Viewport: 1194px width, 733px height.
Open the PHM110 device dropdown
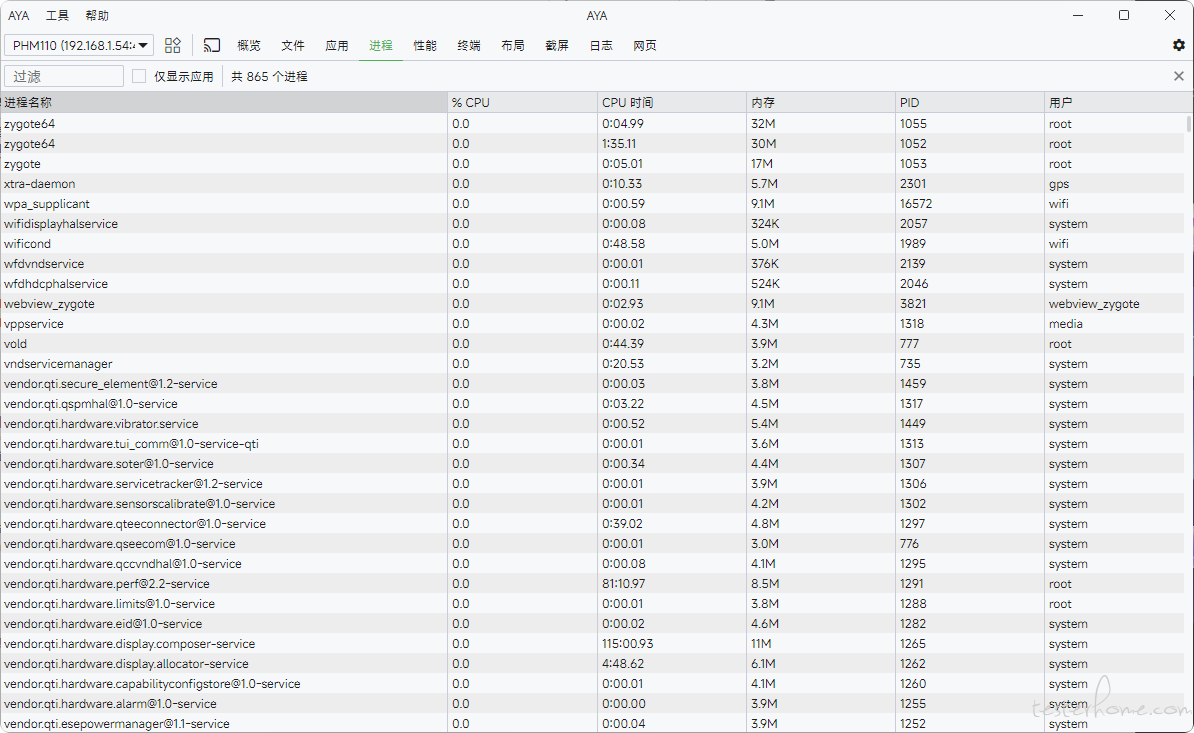(80, 45)
